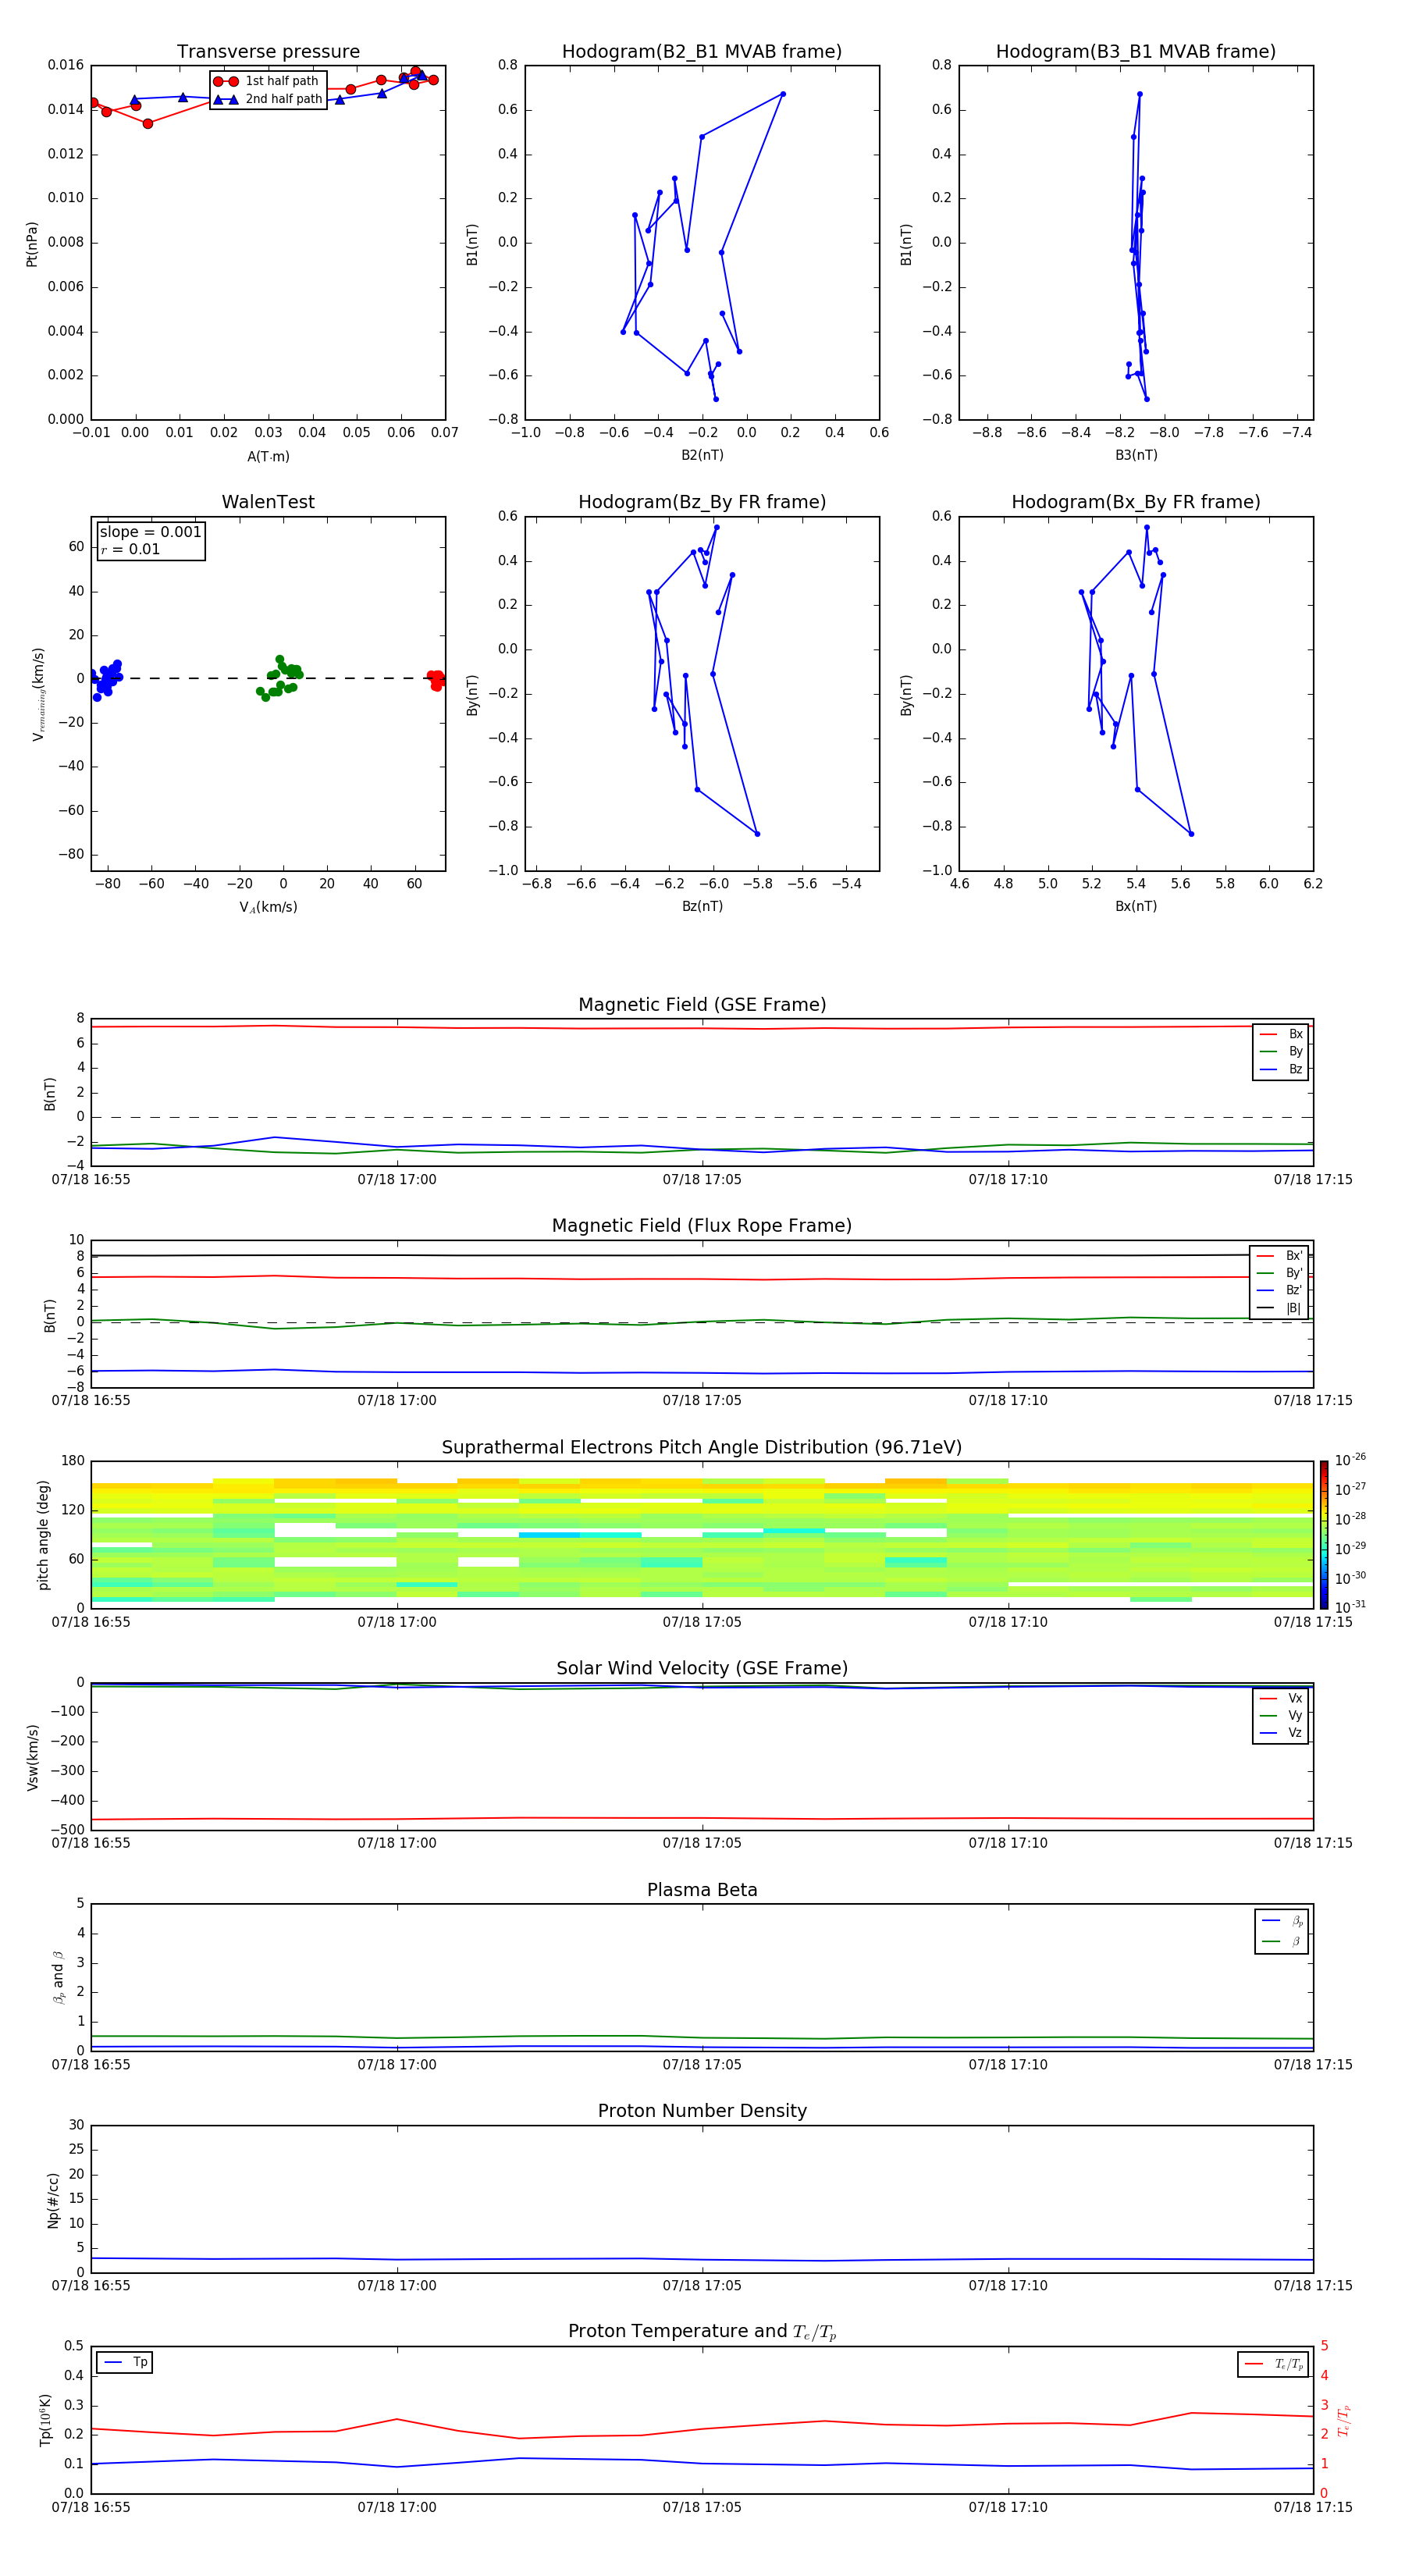Viewport: 1405px width, 2576px height.
Task: Click the "Solar Wind Velocity (GSE Frame)" title
Action: (702, 1668)
